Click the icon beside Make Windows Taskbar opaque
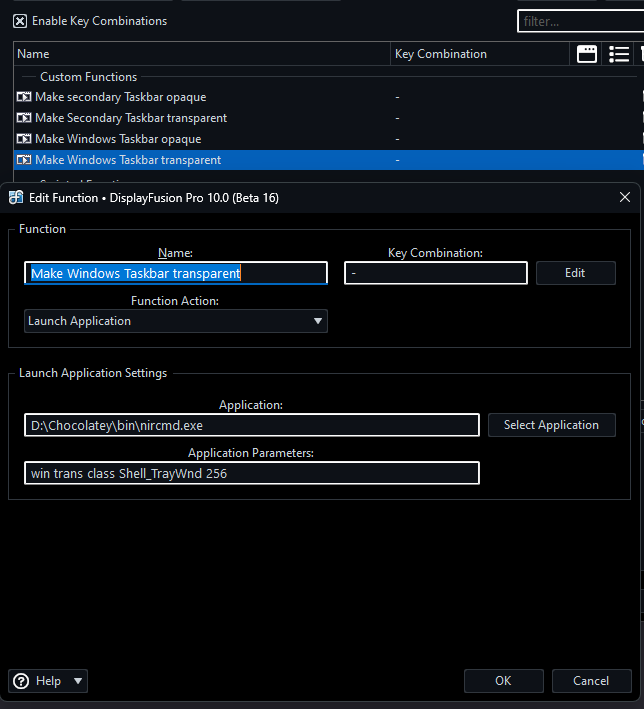The width and height of the screenshot is (644, 709). point(24,139)
